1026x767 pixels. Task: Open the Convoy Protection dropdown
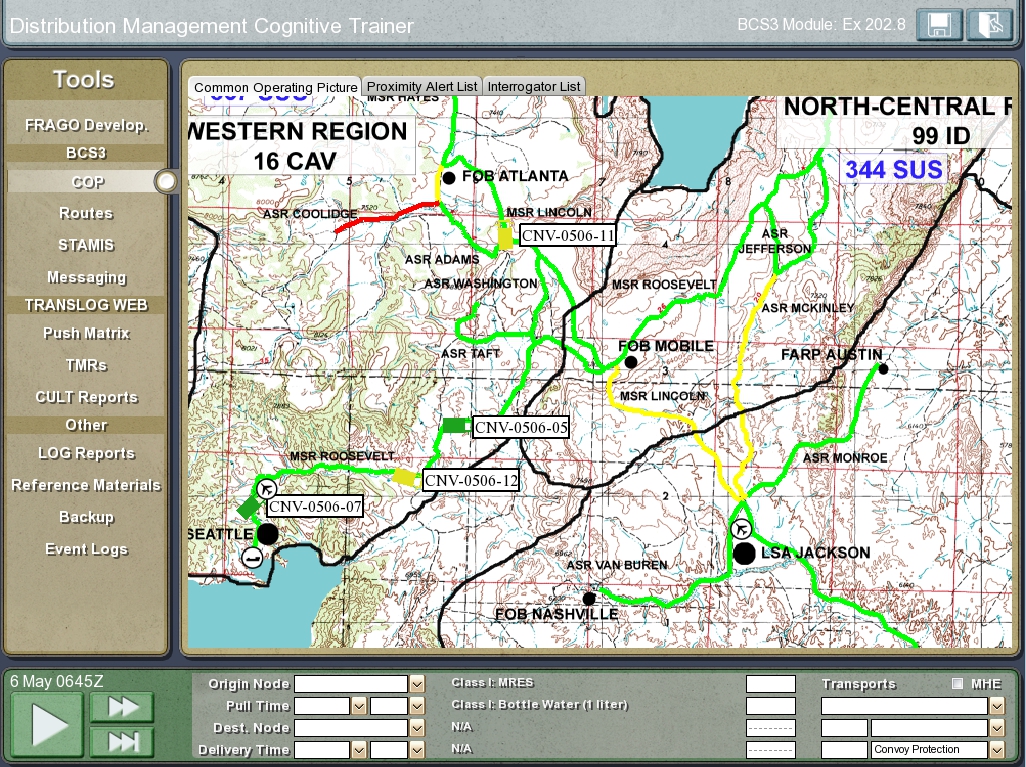(x=996, y=749)
